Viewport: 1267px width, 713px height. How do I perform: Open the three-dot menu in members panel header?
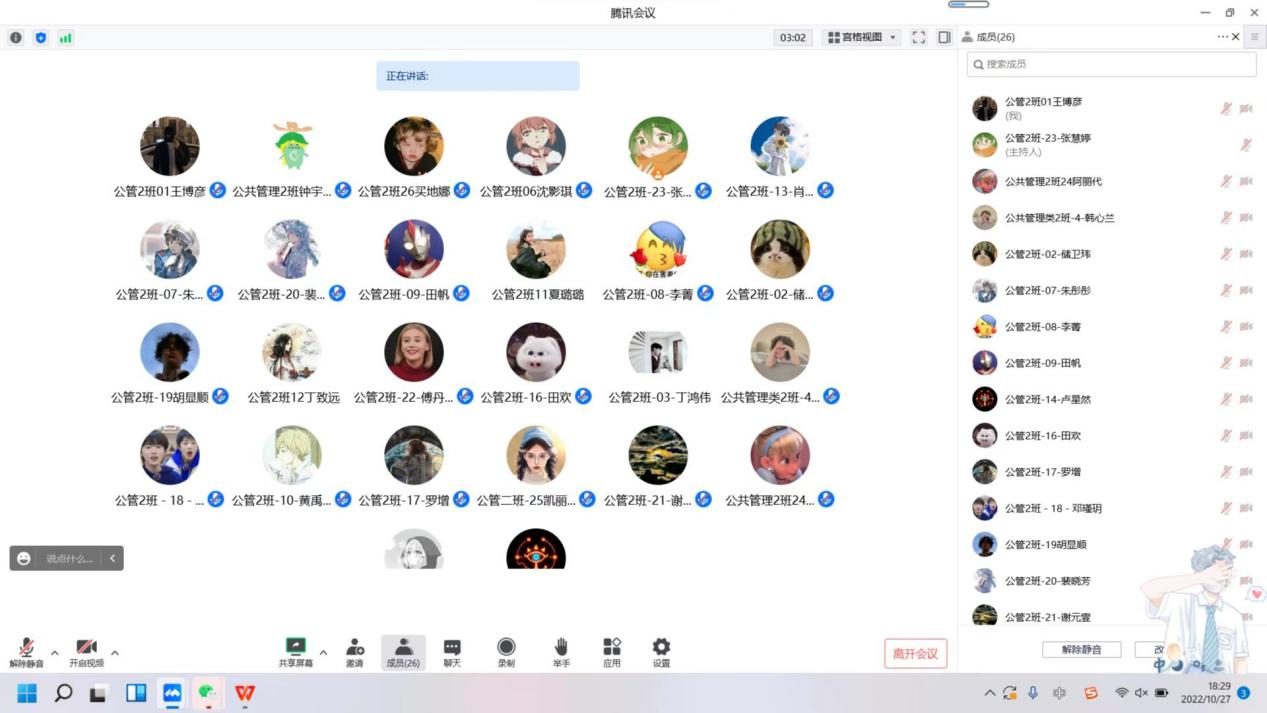coord(1222,37)
